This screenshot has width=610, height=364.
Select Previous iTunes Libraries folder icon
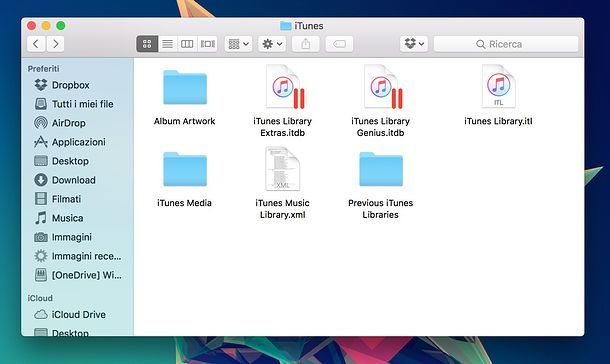click(x=381, y=169)
